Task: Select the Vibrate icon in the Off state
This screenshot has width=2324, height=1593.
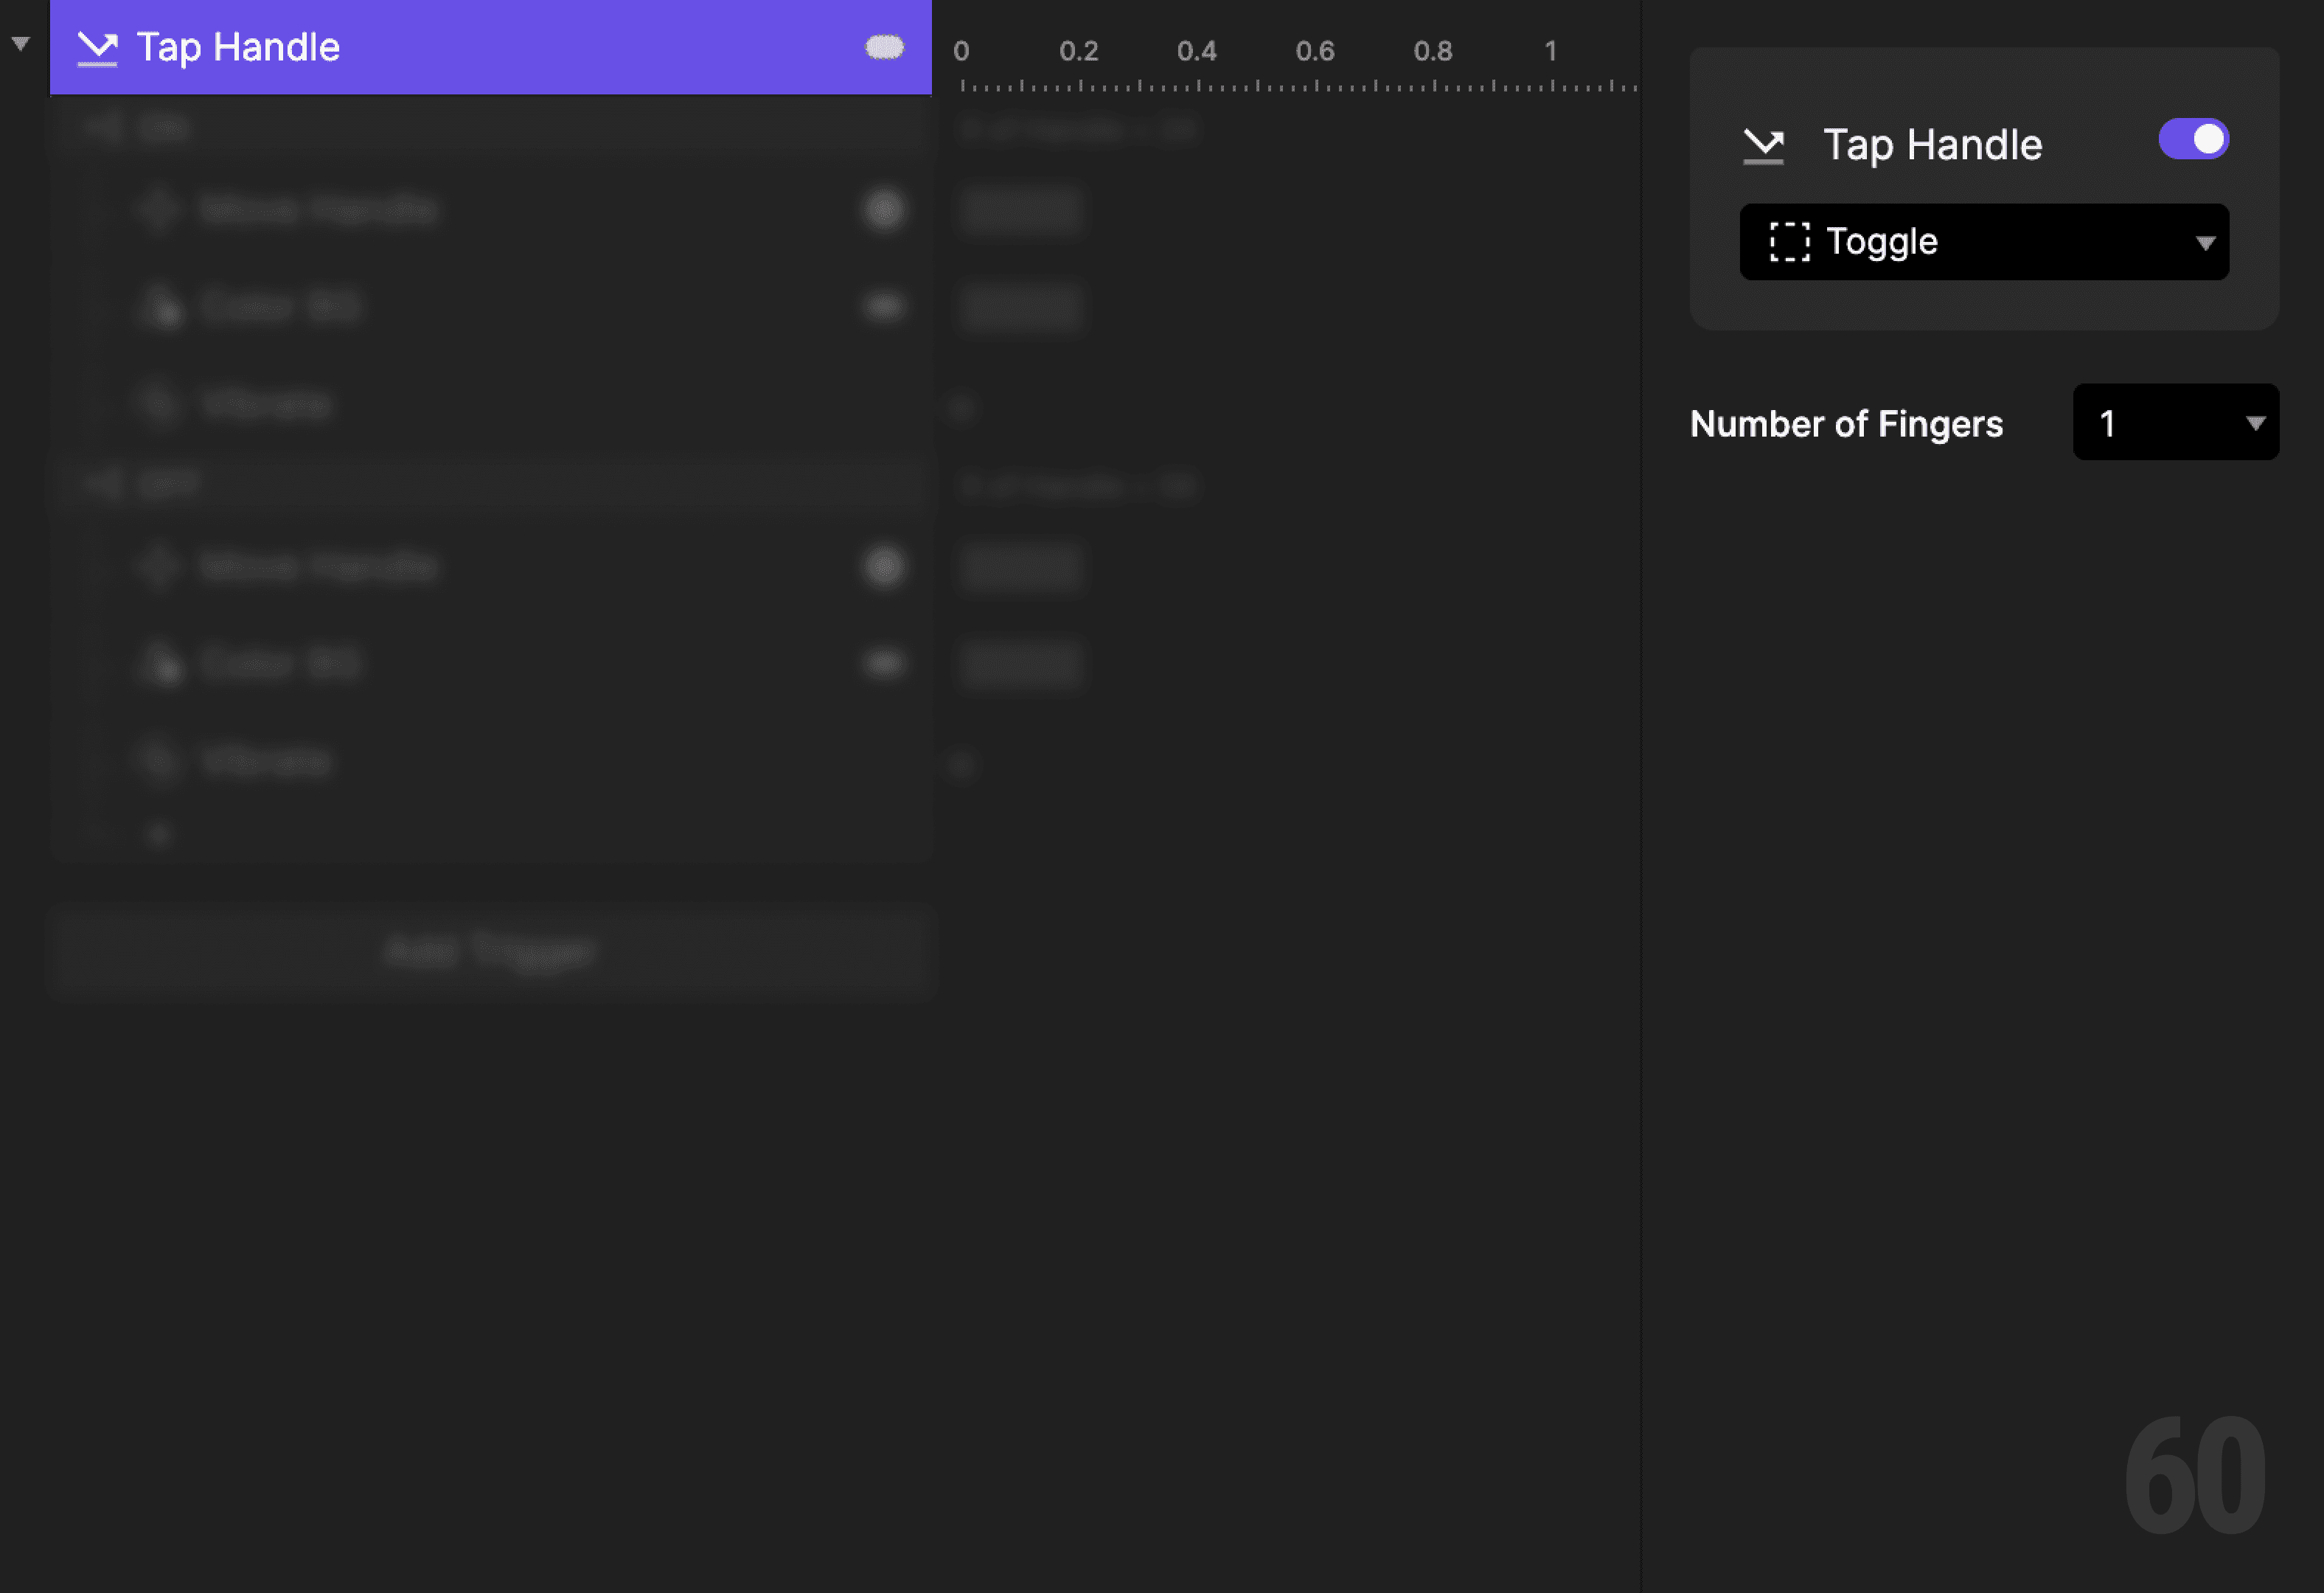Action: (160, 760)
